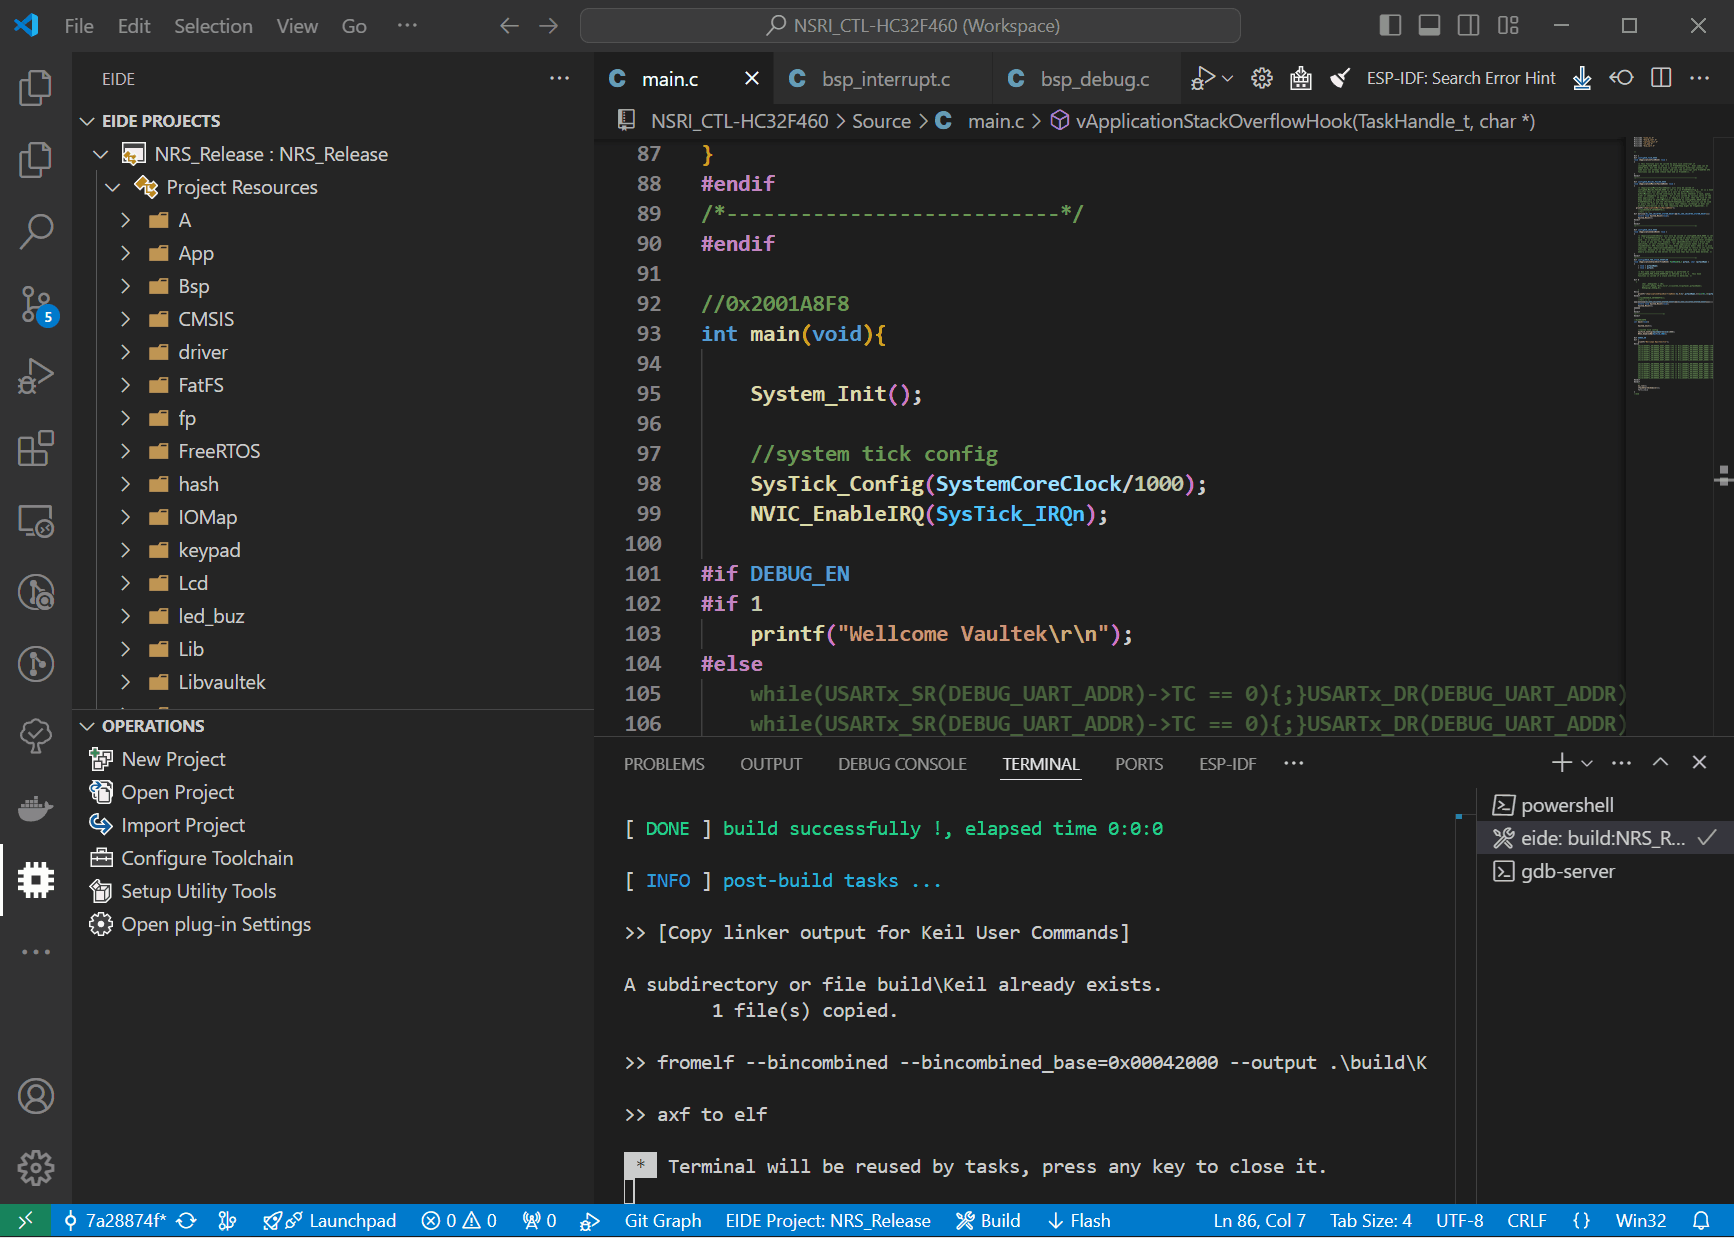Click the Synchronize Changes icon in the status bar
The width and height of the screenshot is (1734, 1238).
[187, 1221]
